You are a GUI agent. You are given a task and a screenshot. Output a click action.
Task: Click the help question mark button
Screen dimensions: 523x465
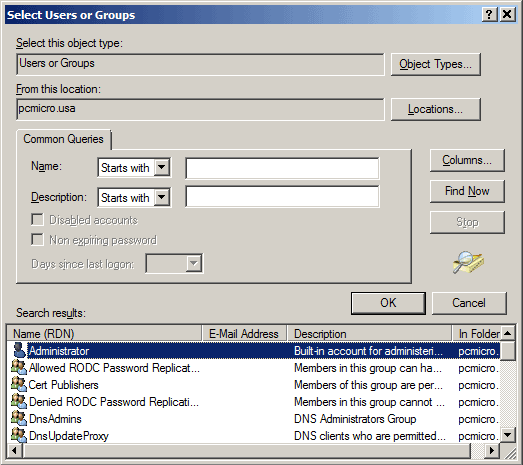coord(489,15)
